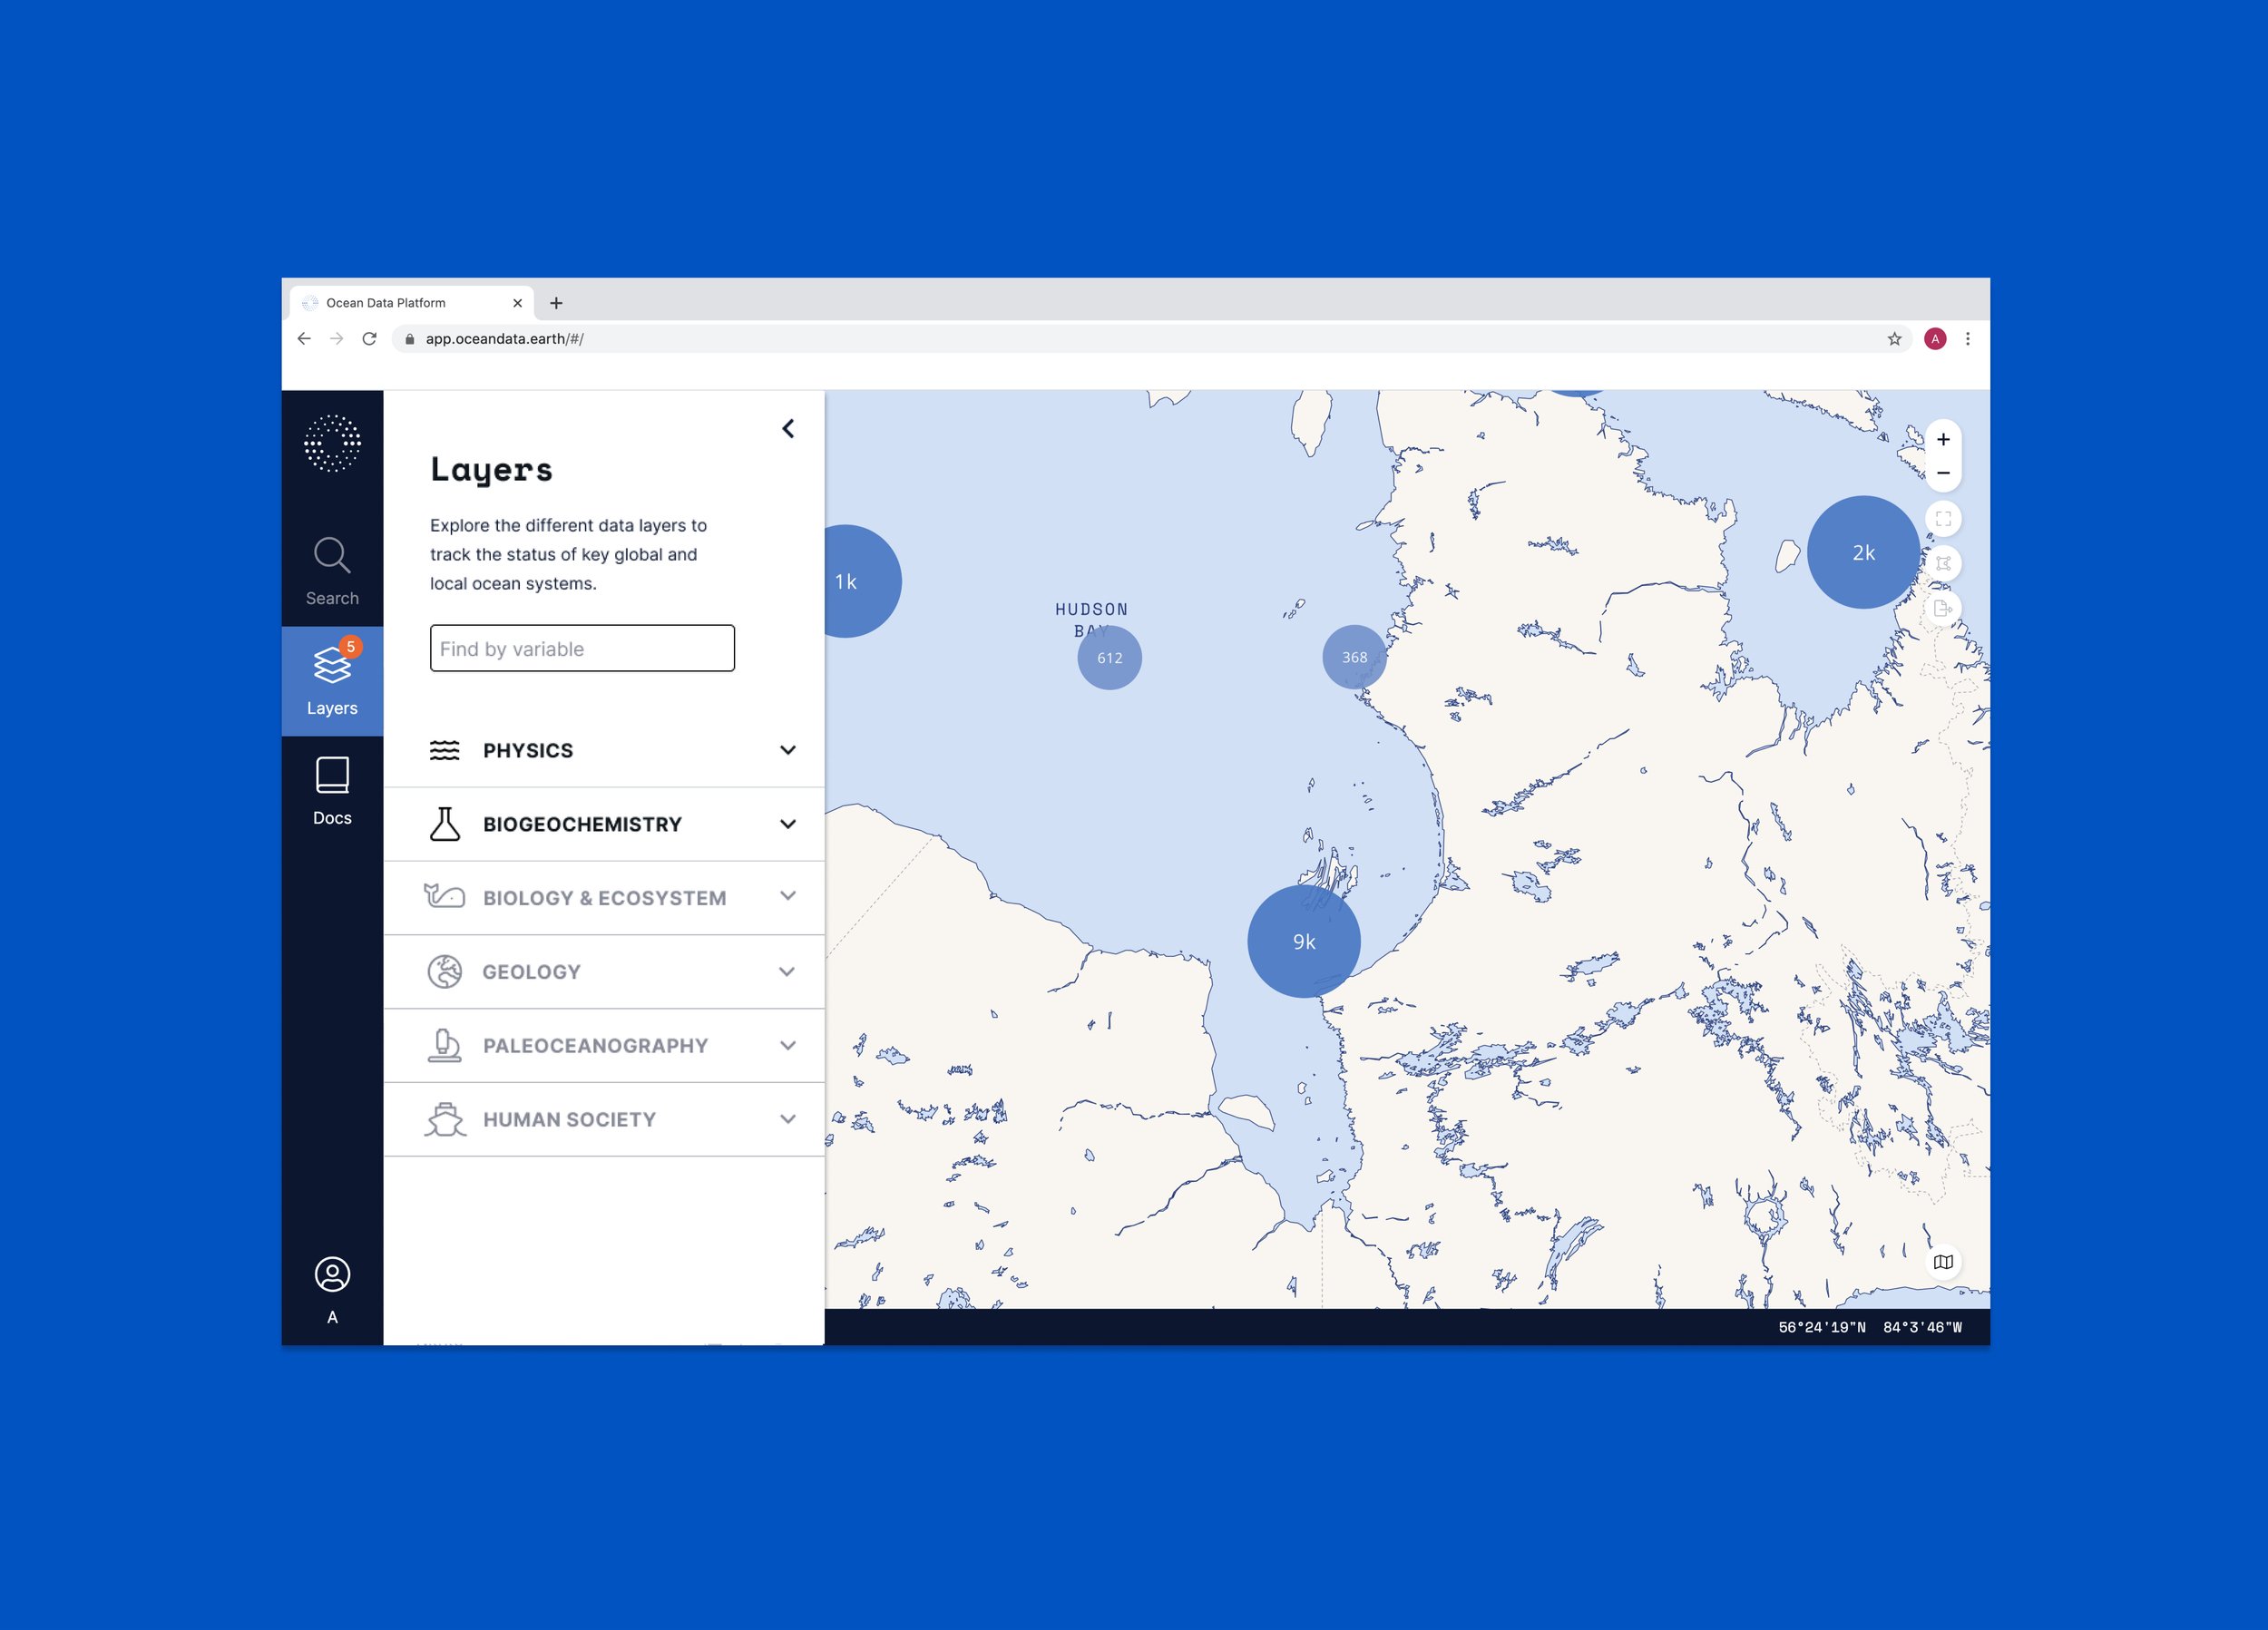Zoom out on the map
This screenshot has height=1630, width=2268.
1942,473
